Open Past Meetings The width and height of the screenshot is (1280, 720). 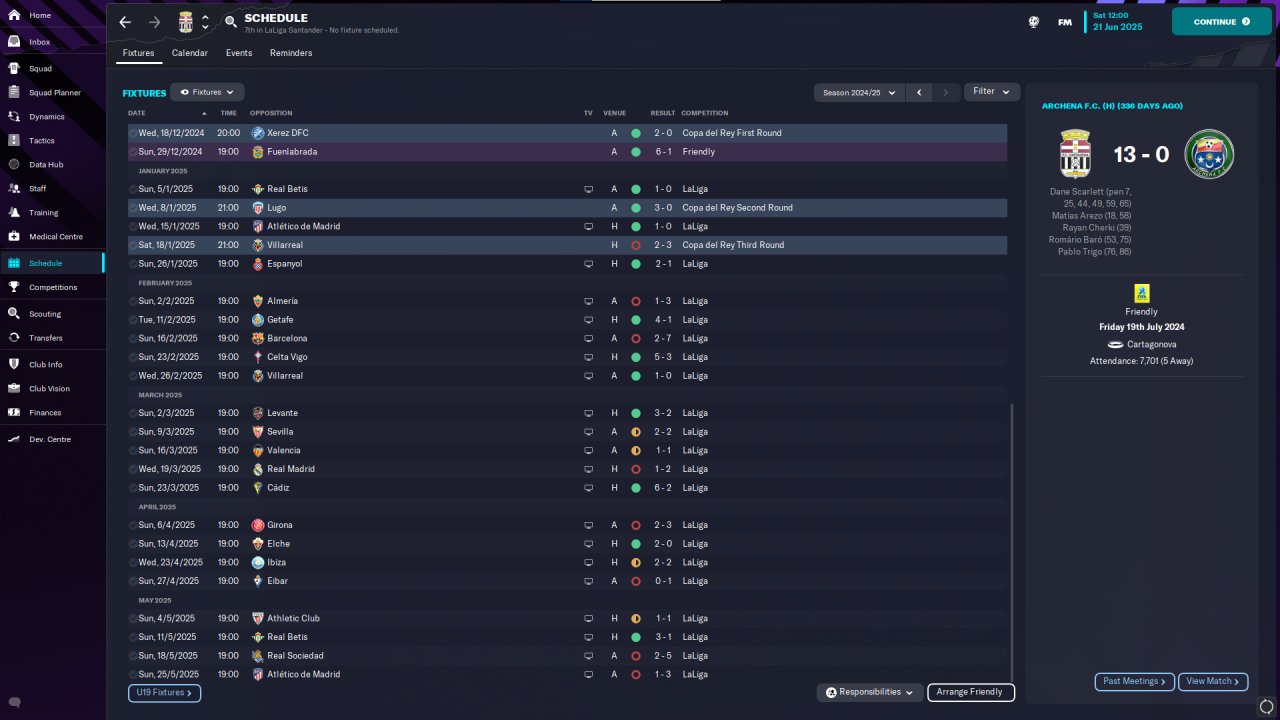coord(1134,682)
